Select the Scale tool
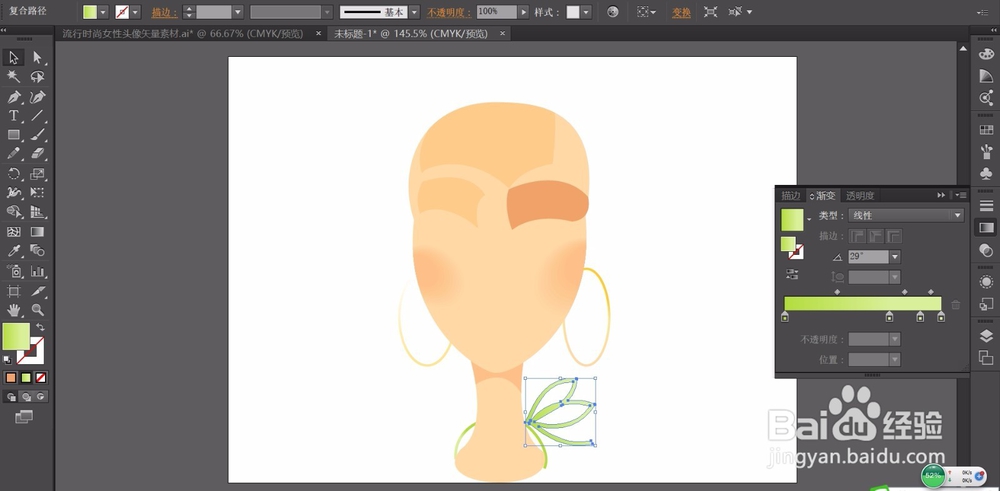Screen dimensions: 1000x491 click(x=38, y=173)
